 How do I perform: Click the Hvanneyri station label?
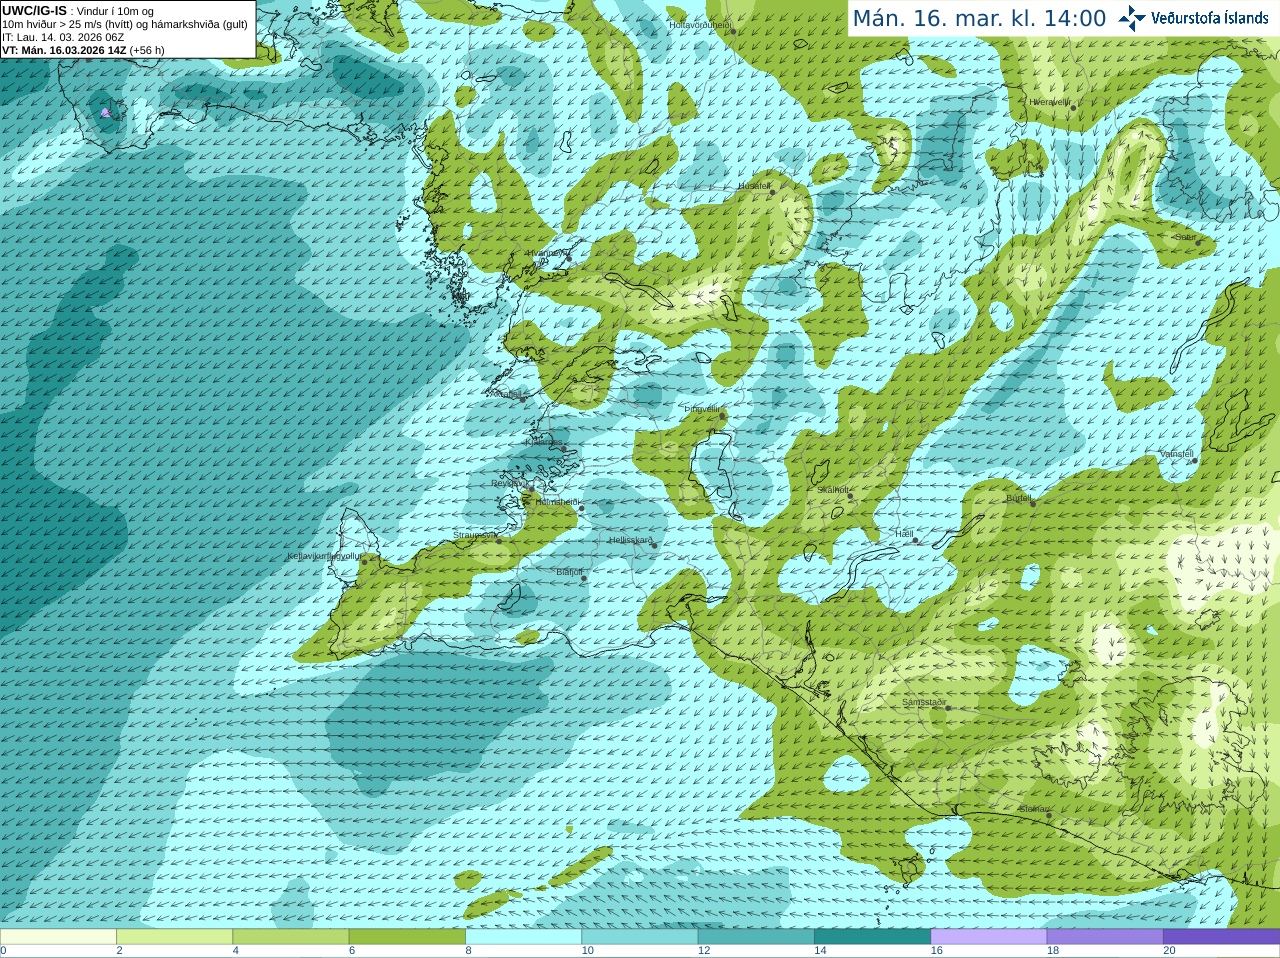point(546,253)
